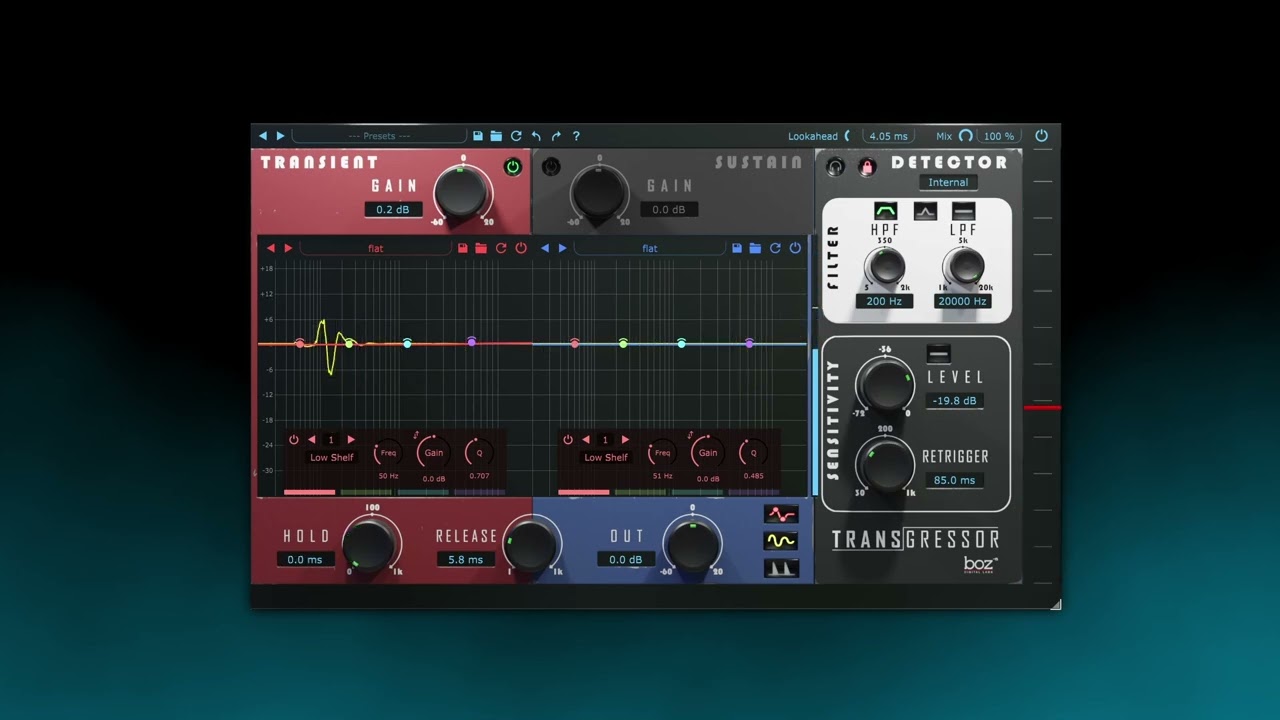Save sustain EQ preset blue disk icon
Image resolution: width=1280 pixels, height=720 pixels.
tap(737, 248)
